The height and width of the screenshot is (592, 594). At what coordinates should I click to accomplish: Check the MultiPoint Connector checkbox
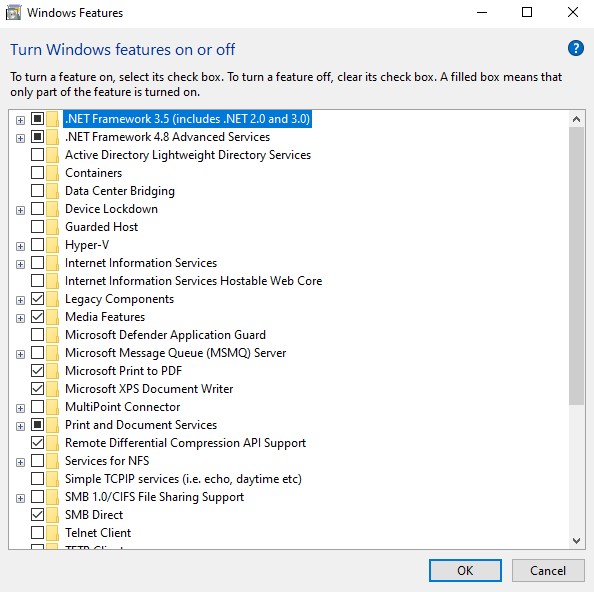pos(38,406)
